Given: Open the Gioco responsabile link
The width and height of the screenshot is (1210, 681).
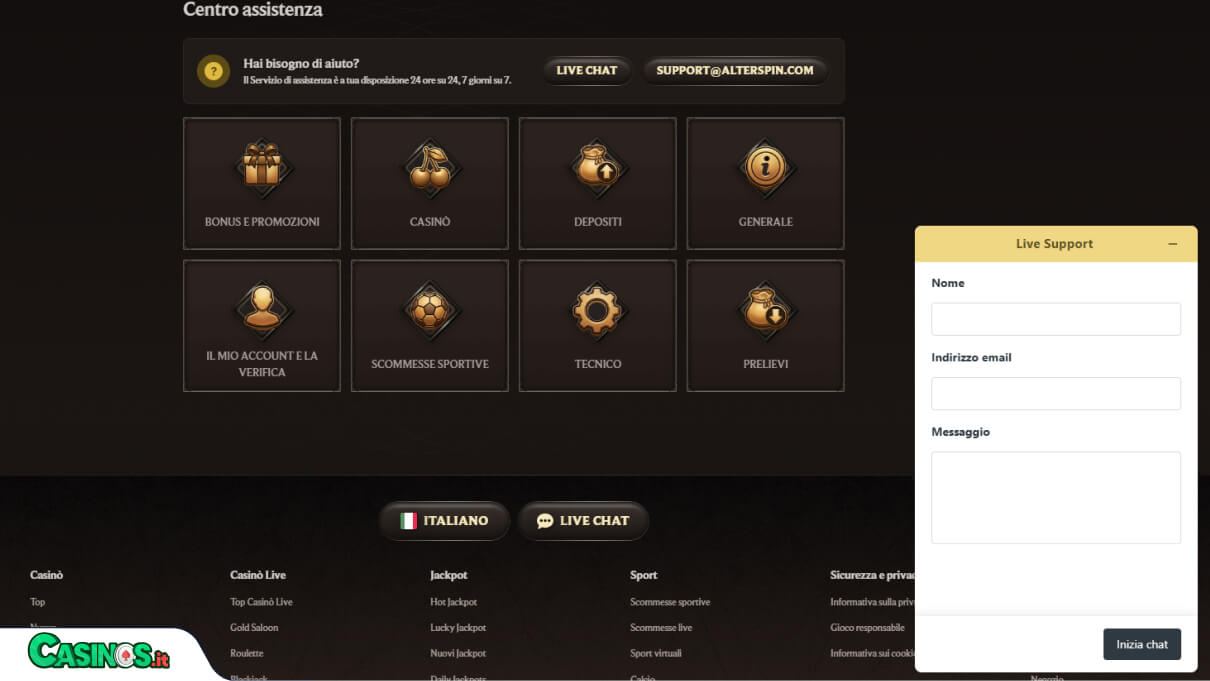Looking at the screenshot, I should 867,628.
